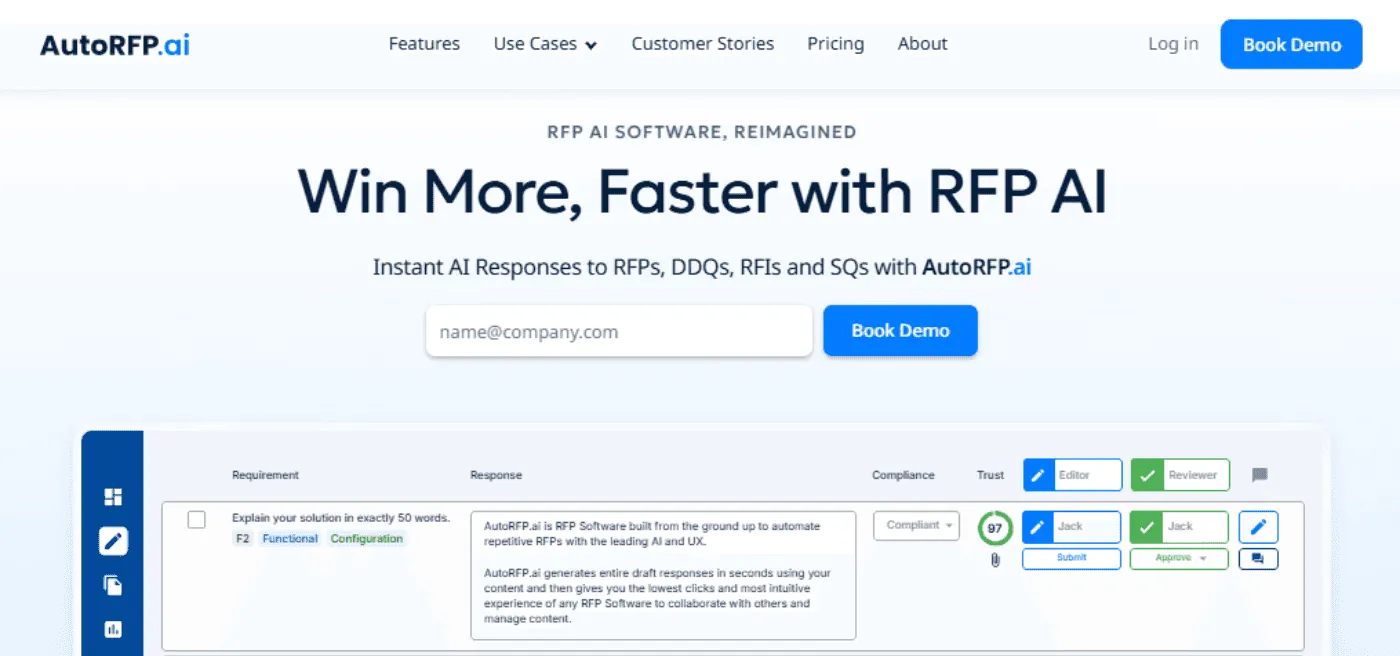Open the Approve dropdown button
This screenshot has height=656, width=1400.
[1179, 558]
